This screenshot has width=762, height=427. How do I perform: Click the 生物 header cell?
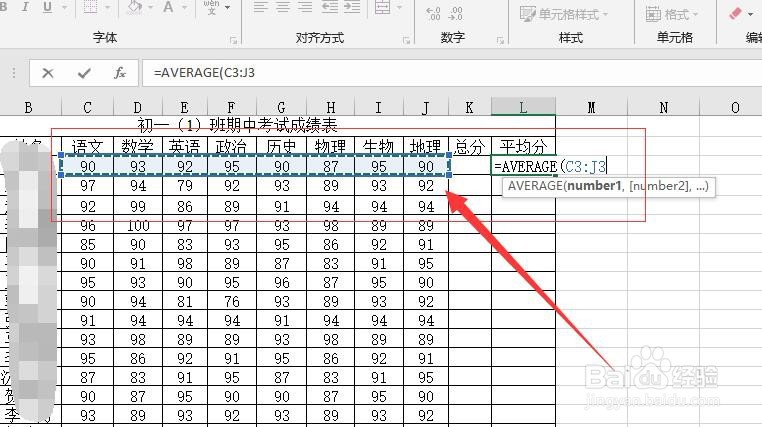tap(379, 146)
